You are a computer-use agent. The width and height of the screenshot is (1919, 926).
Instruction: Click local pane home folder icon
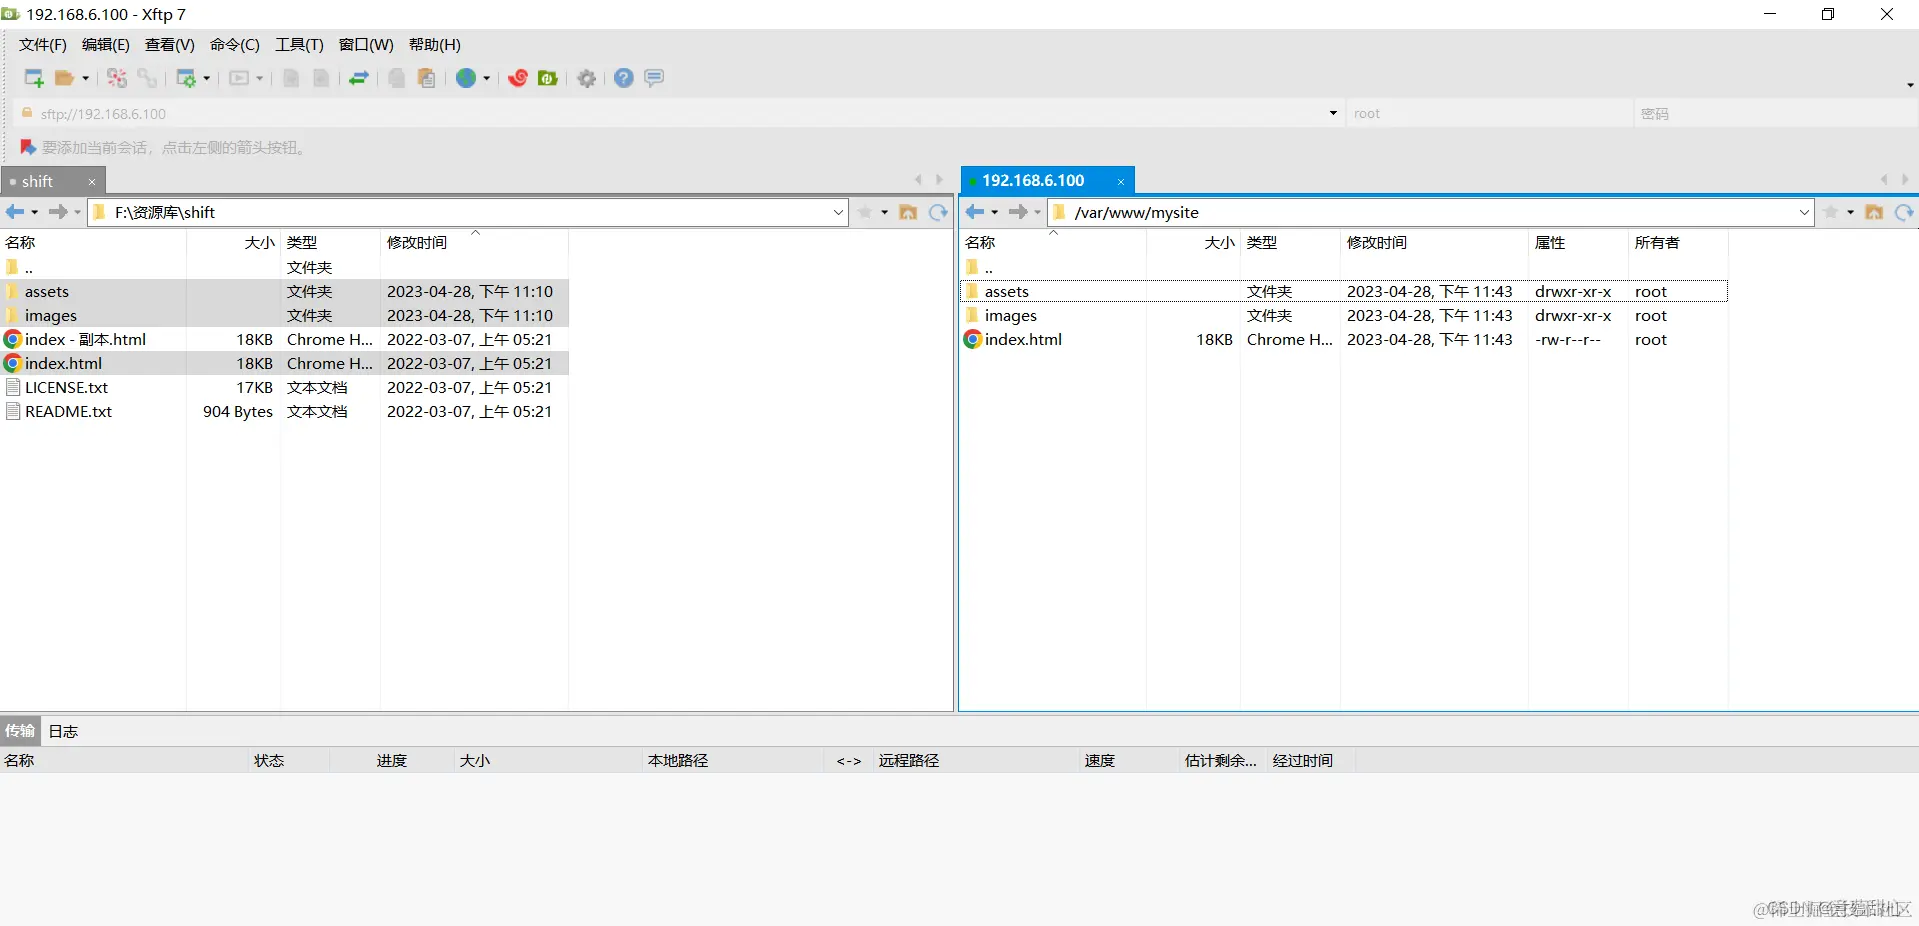(908, 212)
